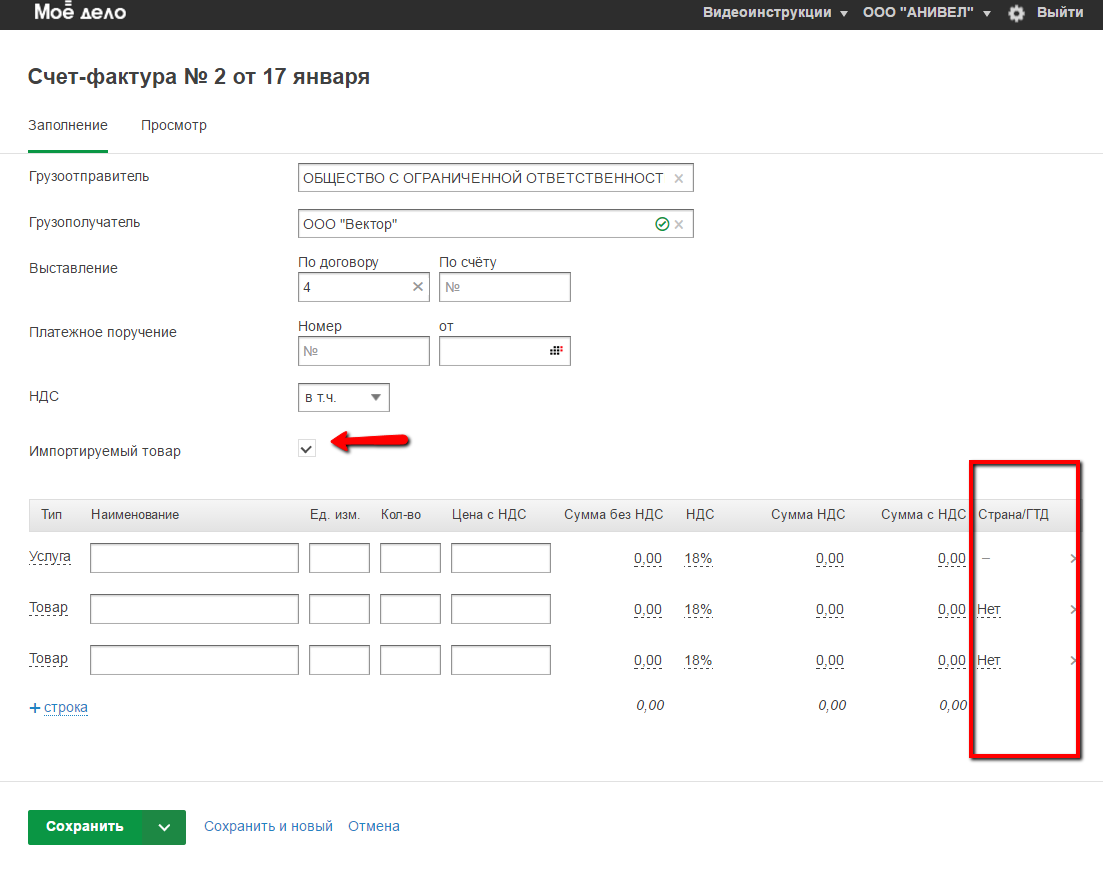Open the НДС dropdown showing в т.ч.
1103x883 pixels.
343,397
